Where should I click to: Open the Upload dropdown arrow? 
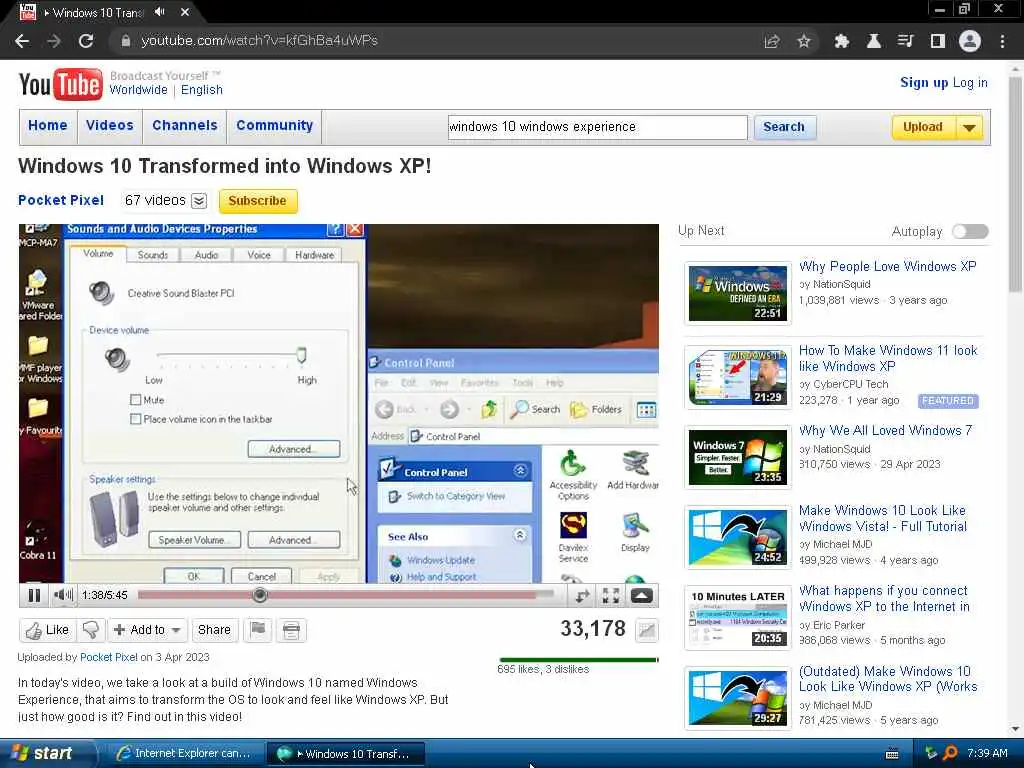[969, 127]
